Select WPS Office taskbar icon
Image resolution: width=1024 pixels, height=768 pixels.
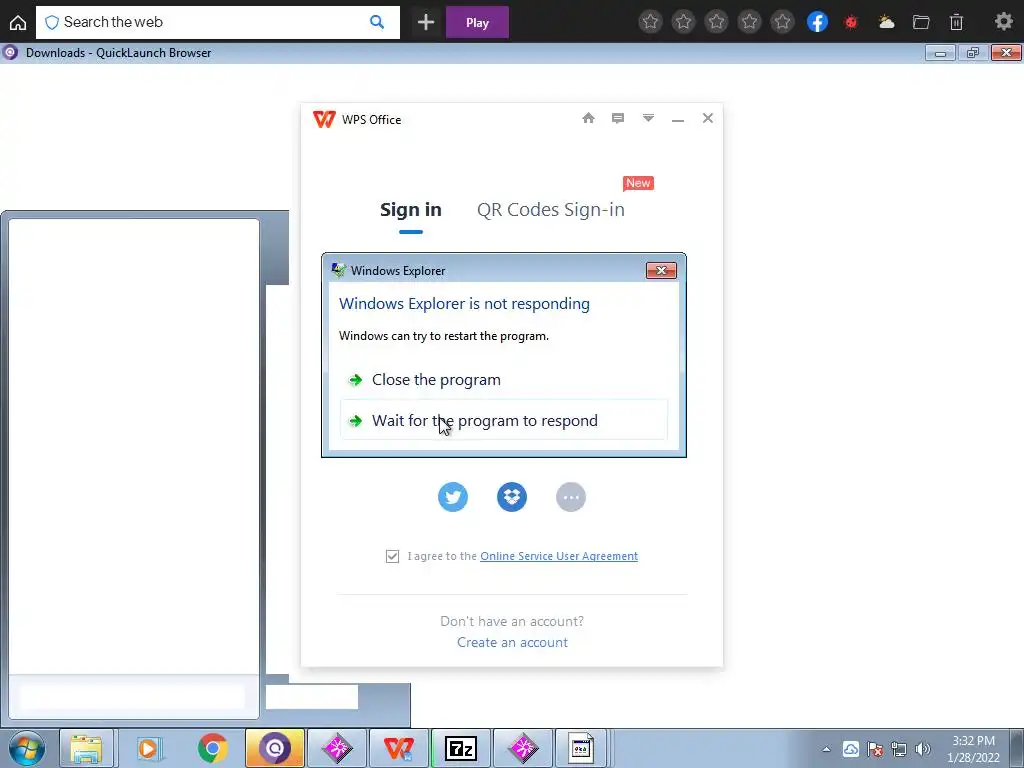(399, 748)
